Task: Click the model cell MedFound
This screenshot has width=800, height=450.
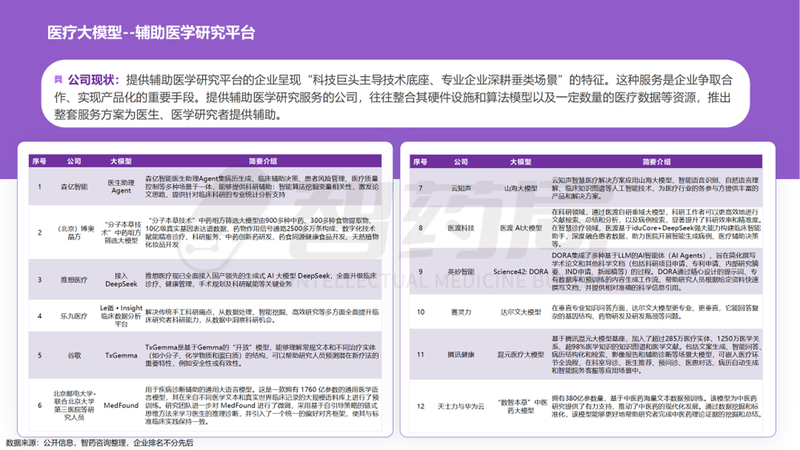Action: (x=121, y=406)
